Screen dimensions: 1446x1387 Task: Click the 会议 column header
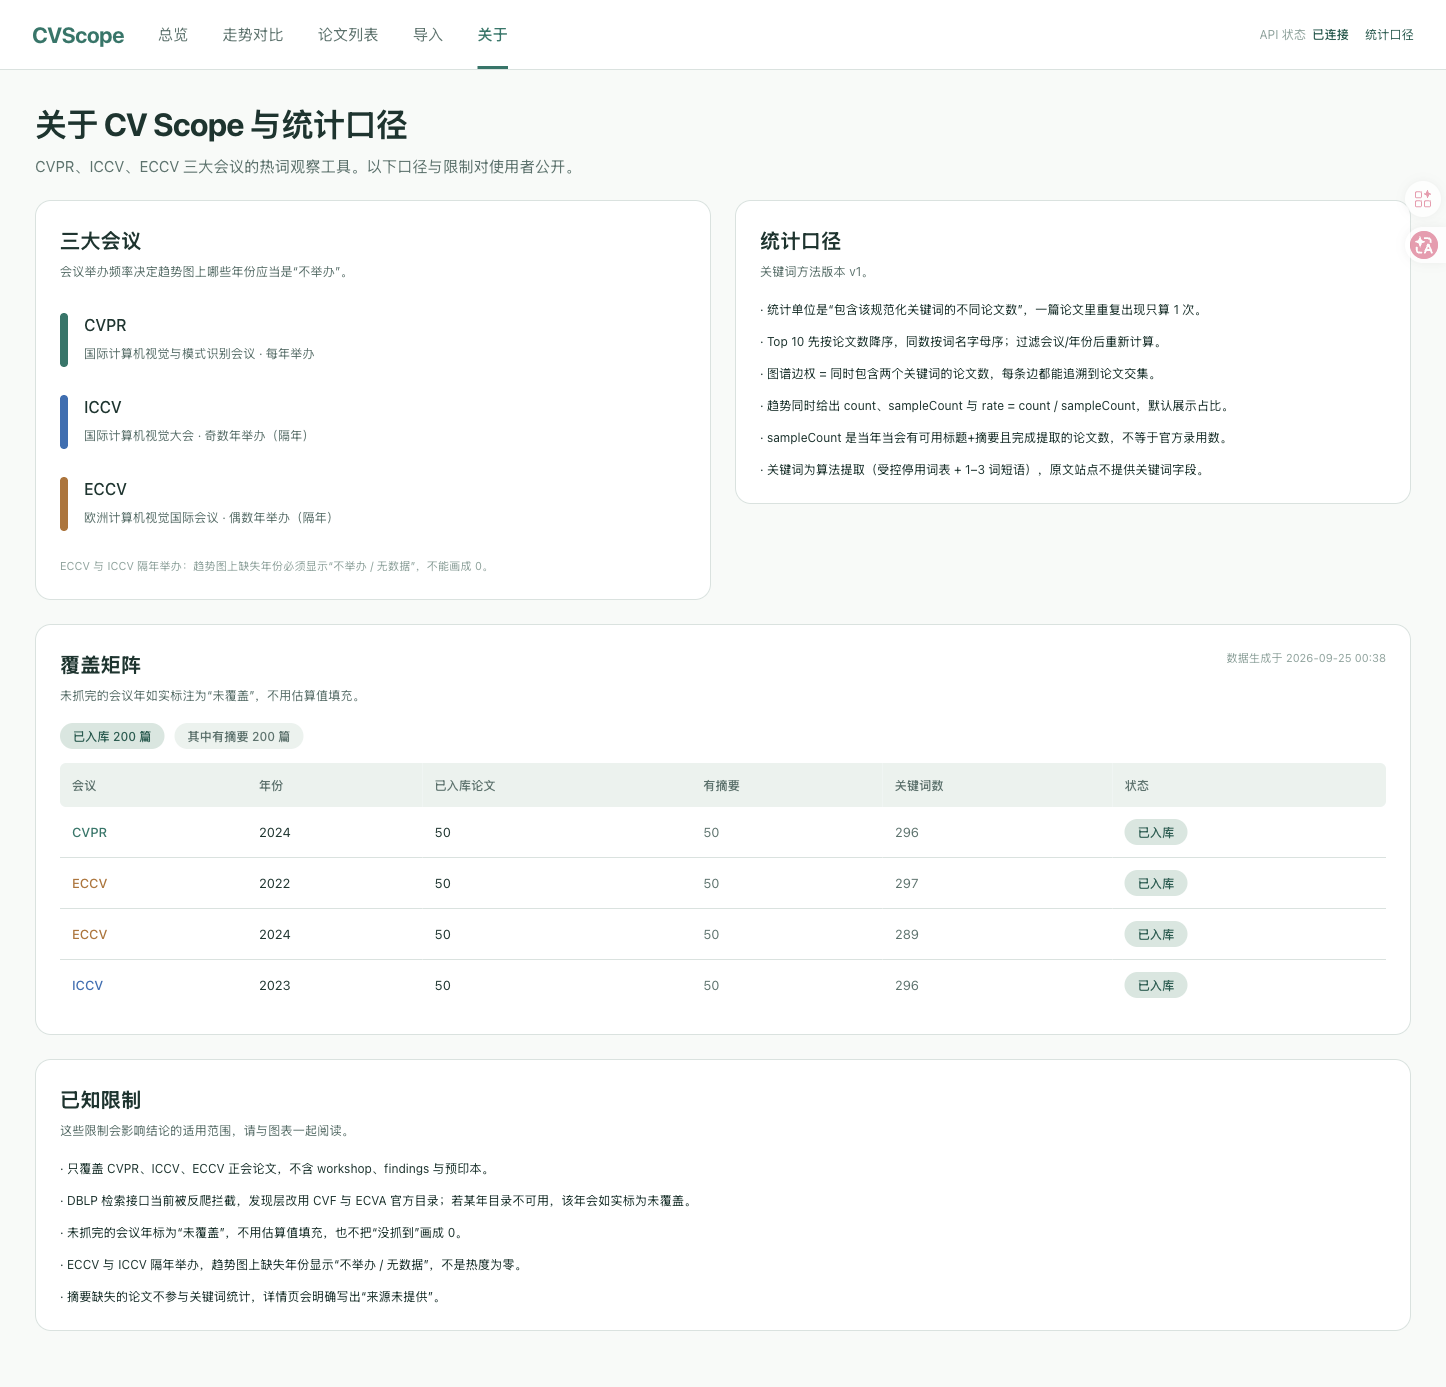tap(84, 786)
